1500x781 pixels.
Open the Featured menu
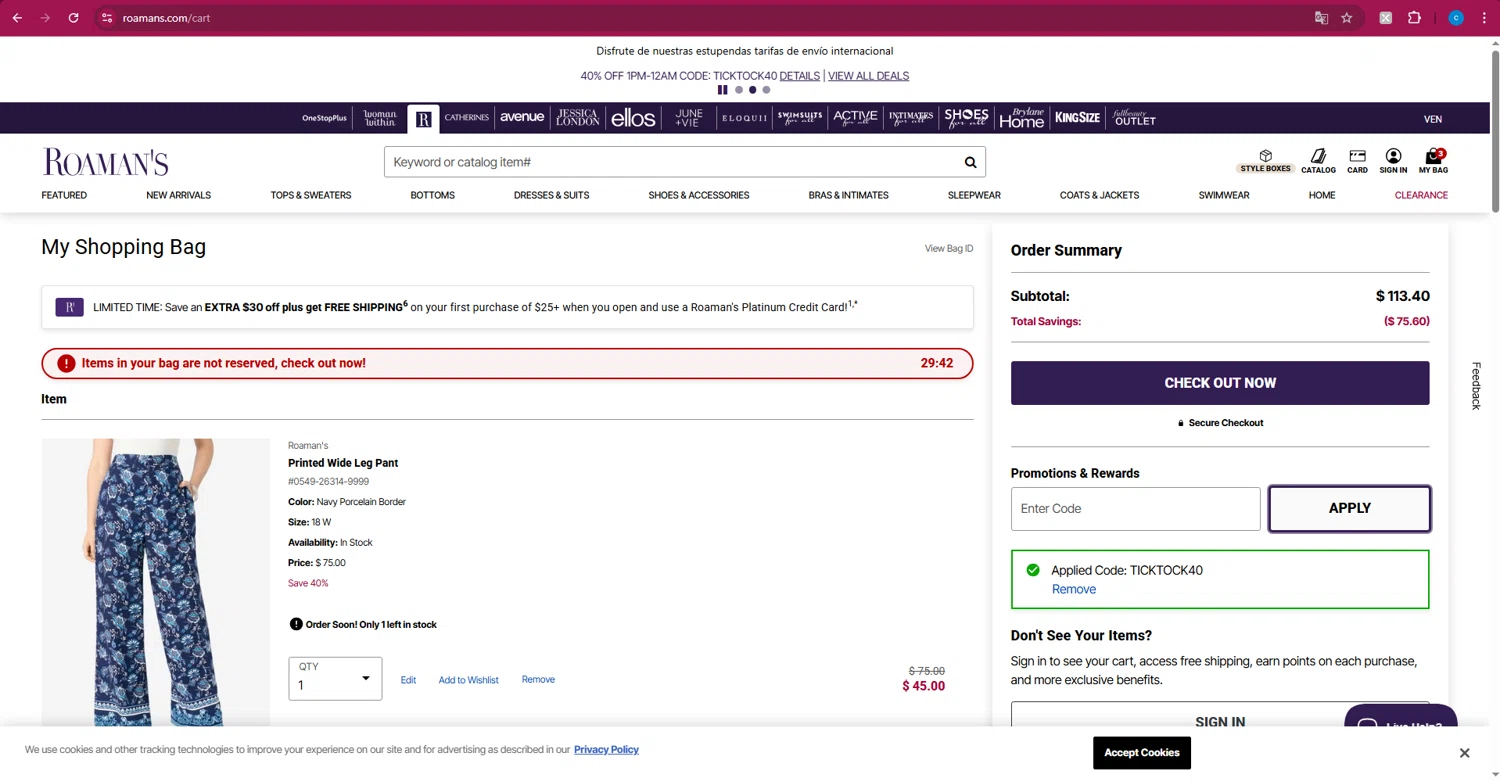click(64, 195)
